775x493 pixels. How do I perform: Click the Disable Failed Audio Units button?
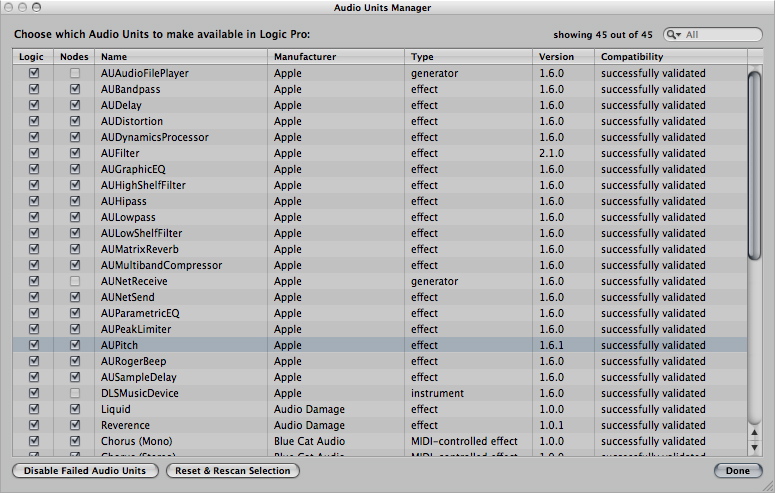pyautogui.click(x=85, y=471)
